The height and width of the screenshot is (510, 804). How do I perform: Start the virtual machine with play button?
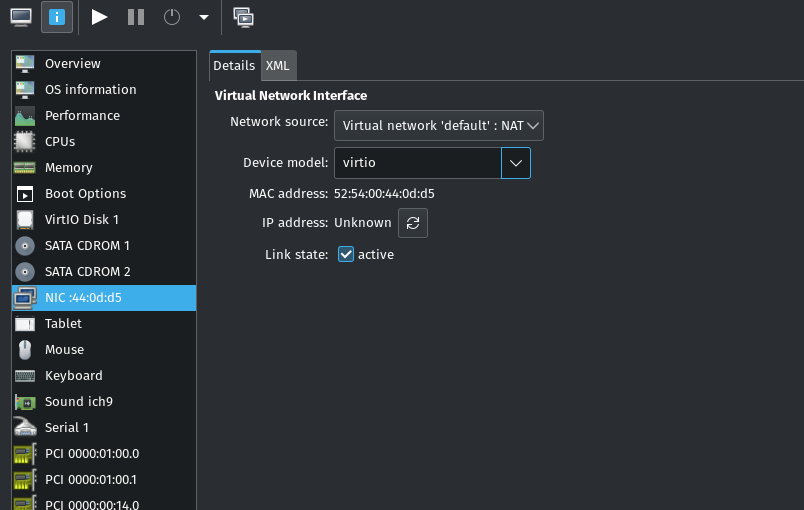click(x=99, y=17)
